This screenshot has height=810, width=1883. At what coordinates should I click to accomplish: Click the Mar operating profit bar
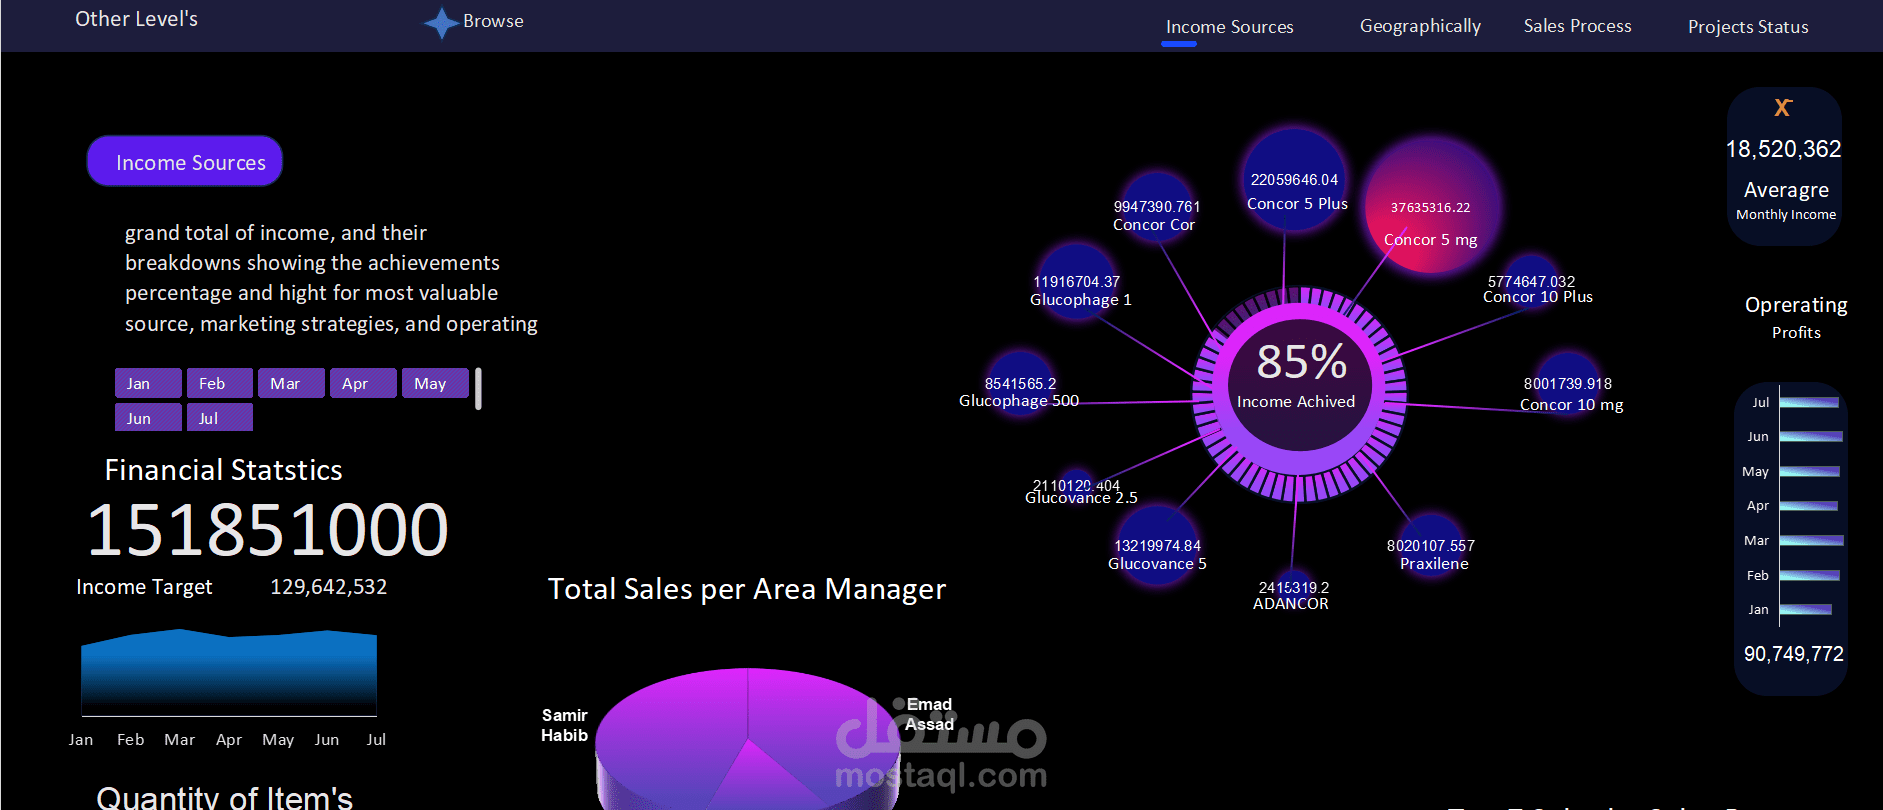click(x=1812, y=540)
